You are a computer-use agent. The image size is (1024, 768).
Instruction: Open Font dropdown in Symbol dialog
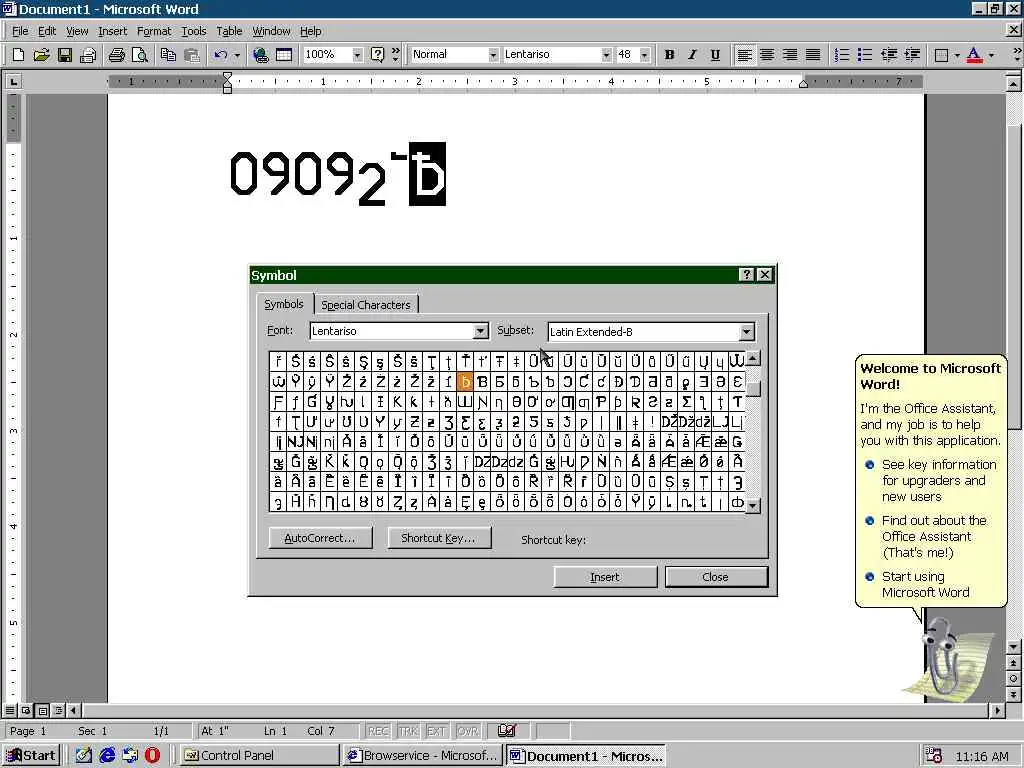(480, 331)
